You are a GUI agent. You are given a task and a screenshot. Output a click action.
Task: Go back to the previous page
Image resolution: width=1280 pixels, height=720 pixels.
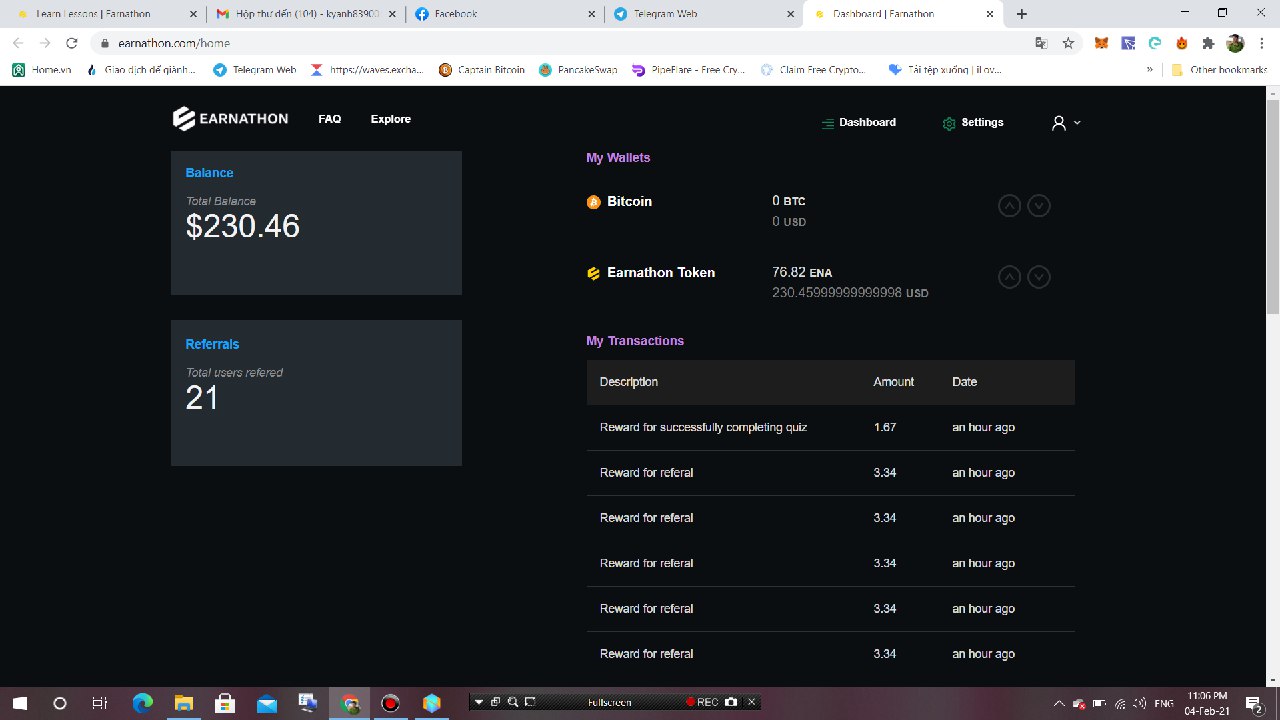[18, 43]
